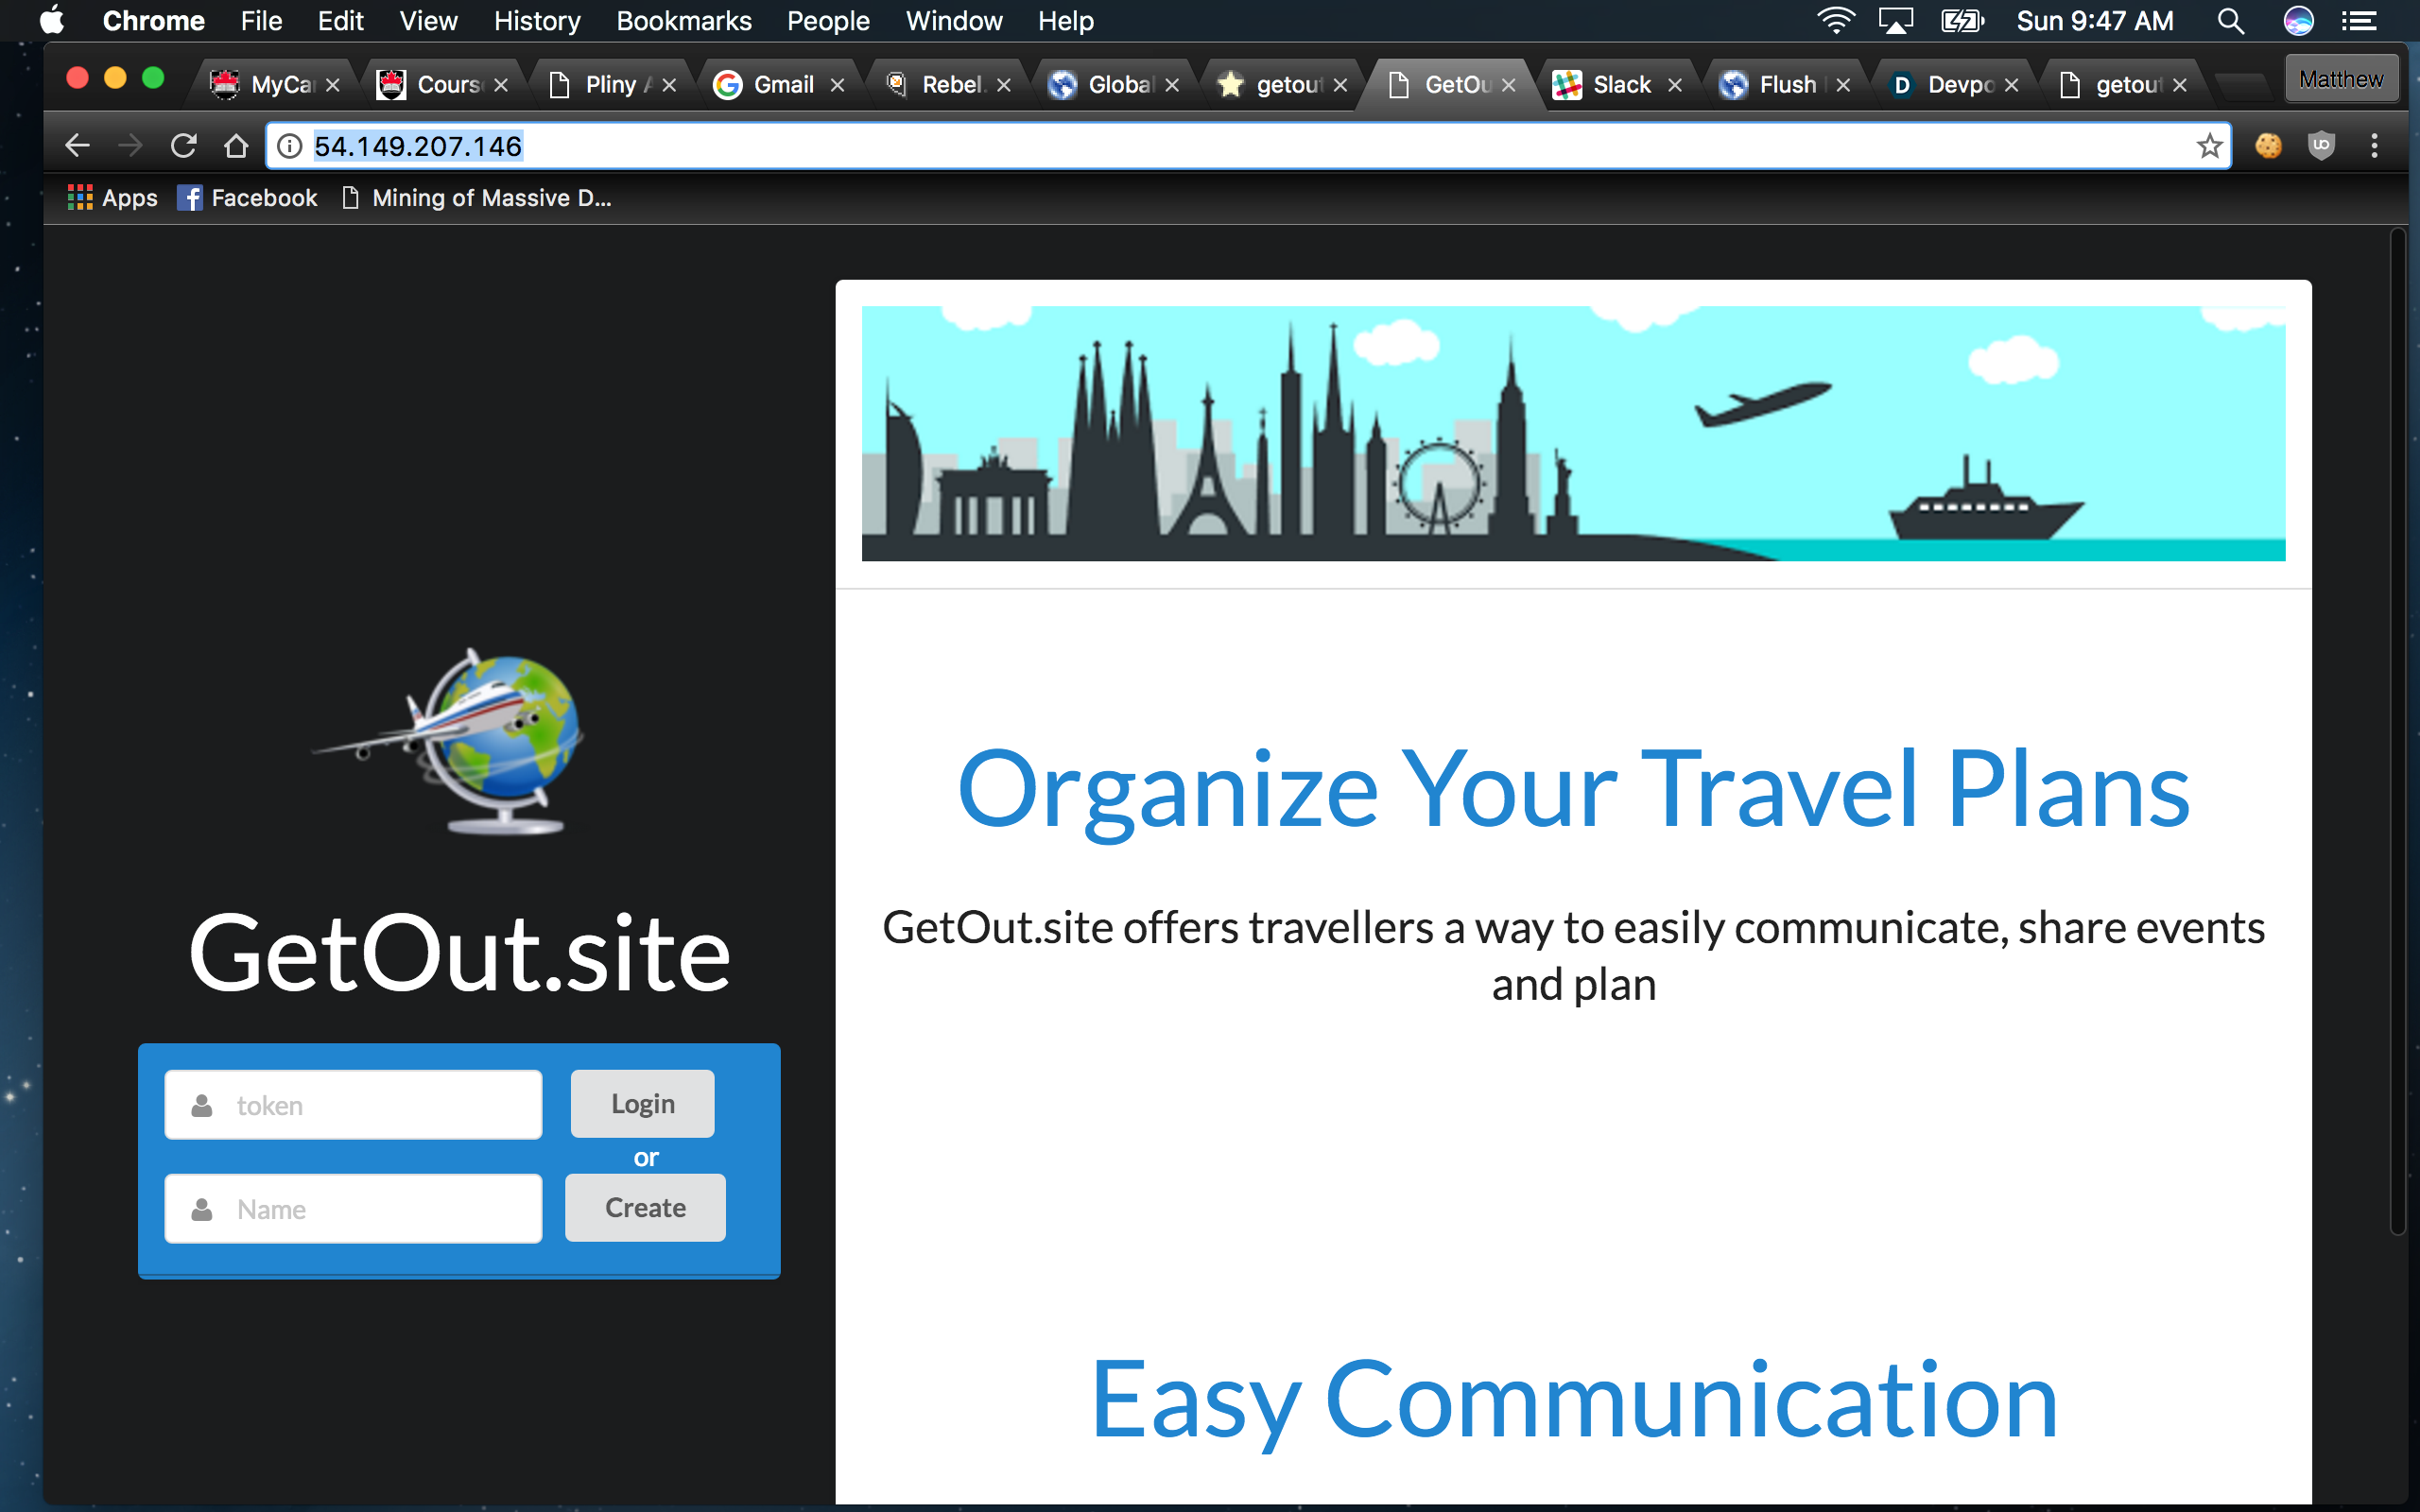Click the browser reload icon
Image resolution: width=2420 pixels, height=1512 pixels.
click(183, 146)
